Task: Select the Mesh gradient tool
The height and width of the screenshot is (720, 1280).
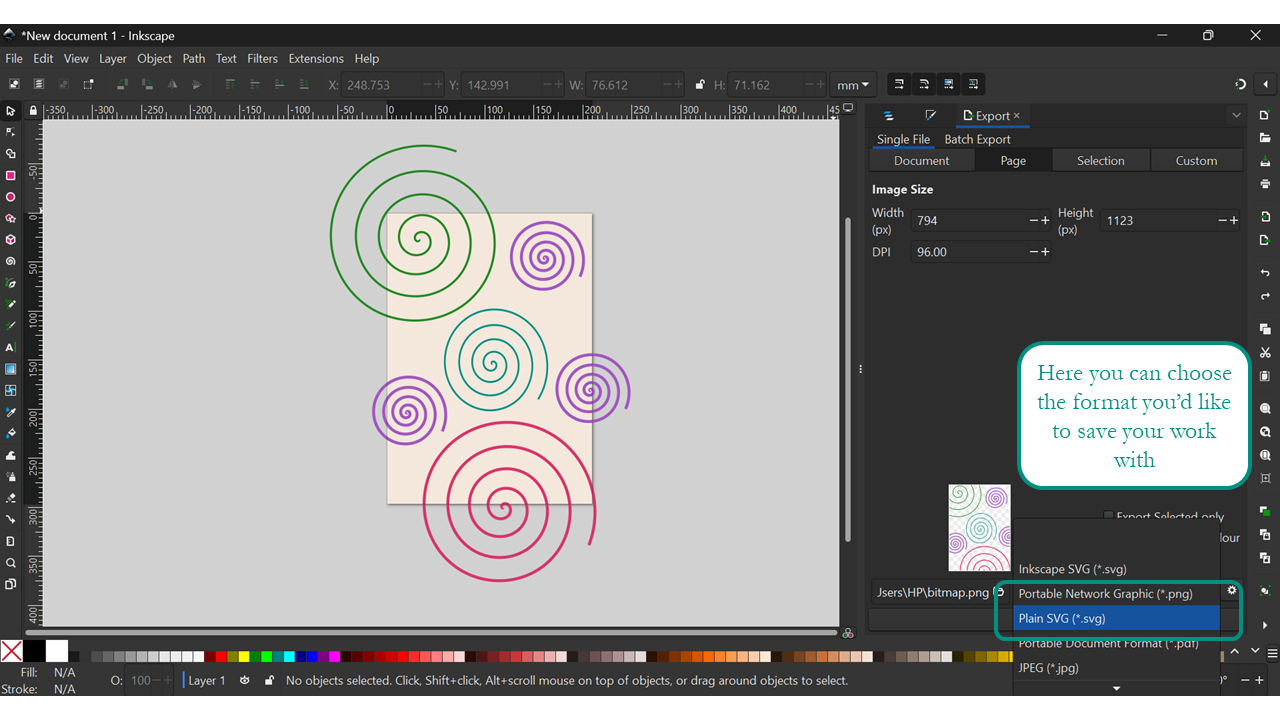Action: point(11,390)
